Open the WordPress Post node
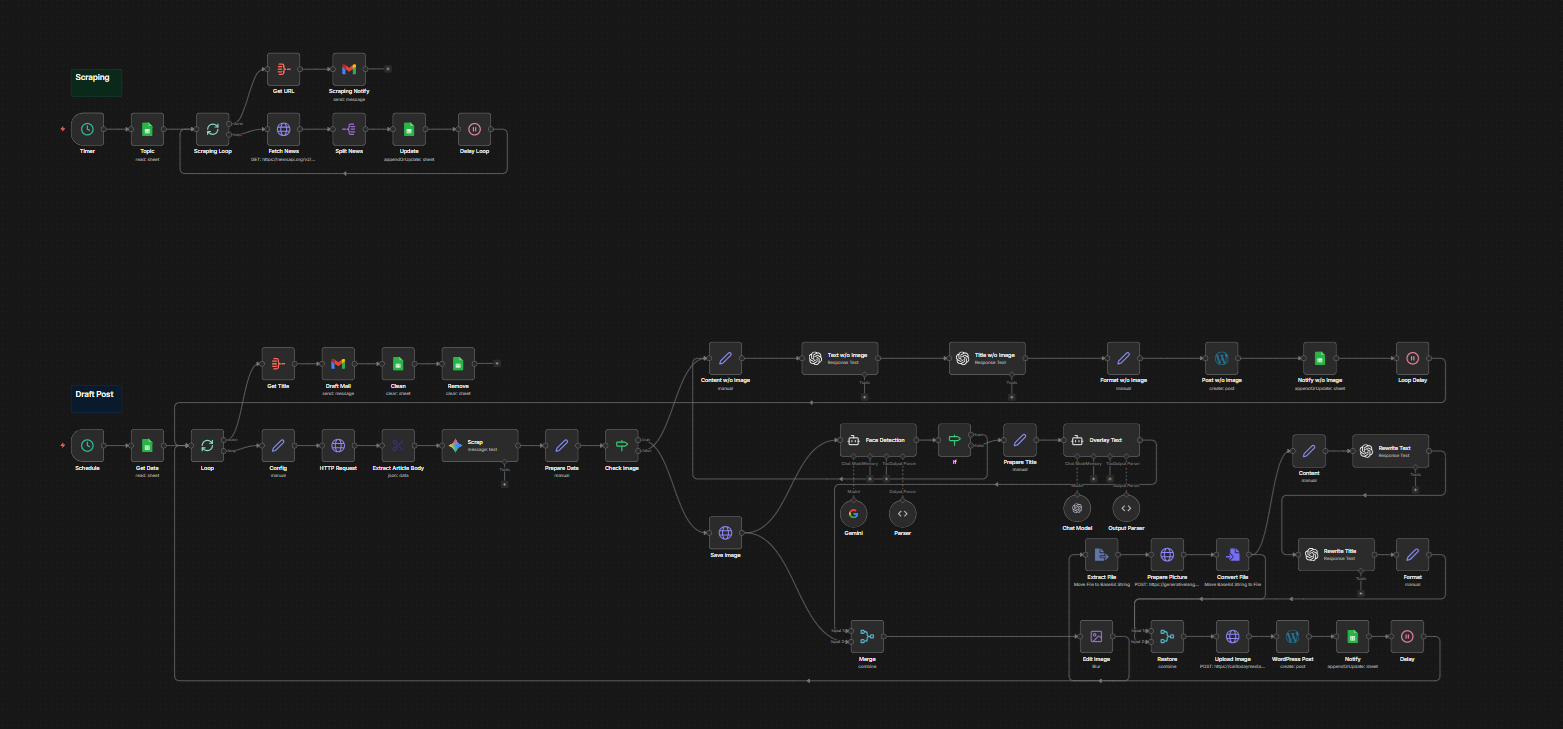This screenshot has width=1563, height=729. 1292,636
